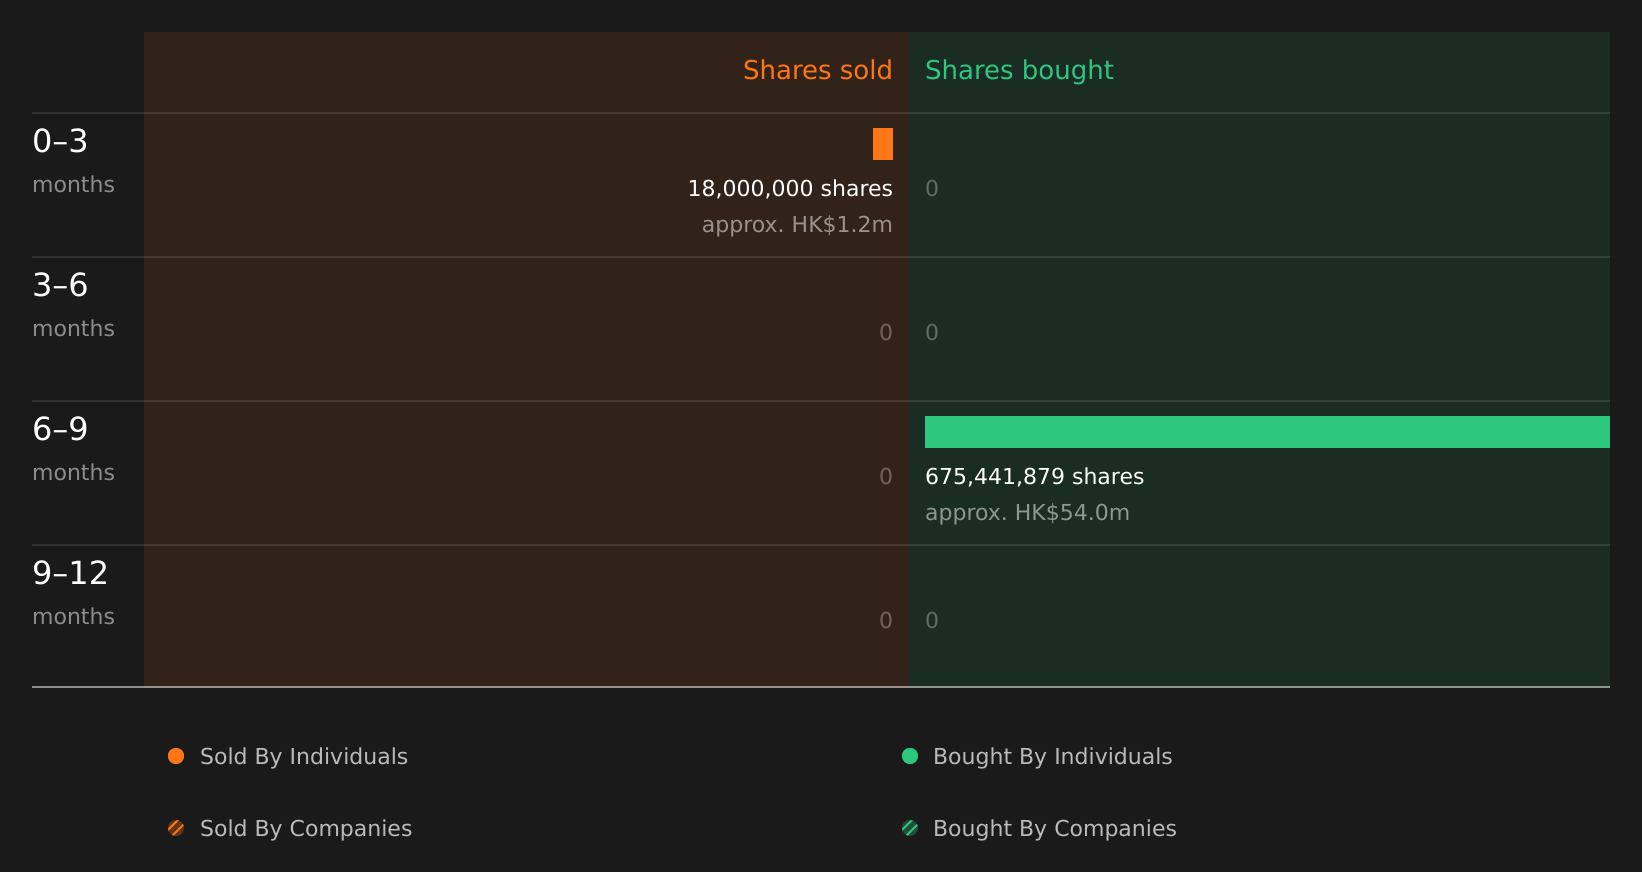This screenshot has width=1642, height=872.
Task: Click the striped Bought By Companies legend icon
Action: point(910,828)
